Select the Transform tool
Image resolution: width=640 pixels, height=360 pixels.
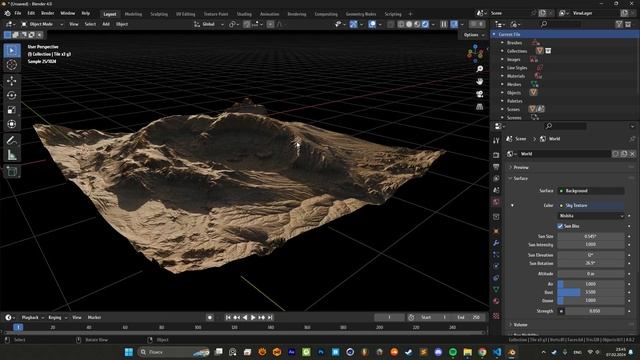12,124
